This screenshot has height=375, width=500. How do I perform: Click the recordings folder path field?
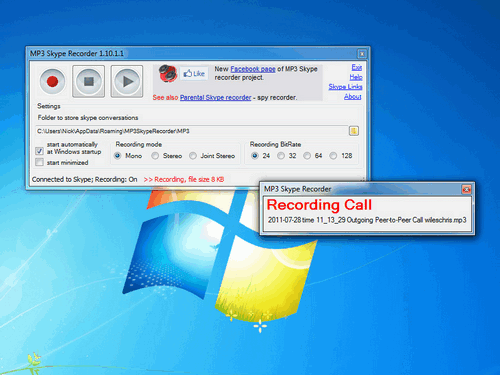[x=191, y=131]
